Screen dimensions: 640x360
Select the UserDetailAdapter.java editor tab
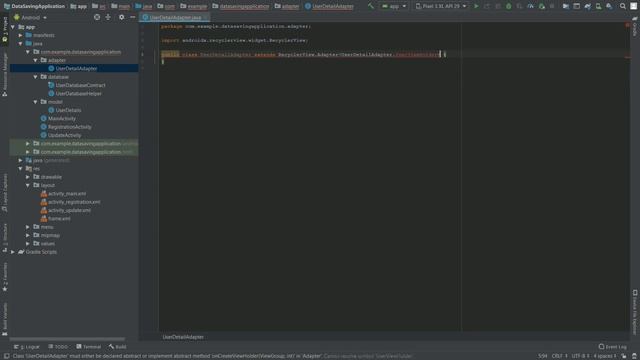[x=175, y=18]
